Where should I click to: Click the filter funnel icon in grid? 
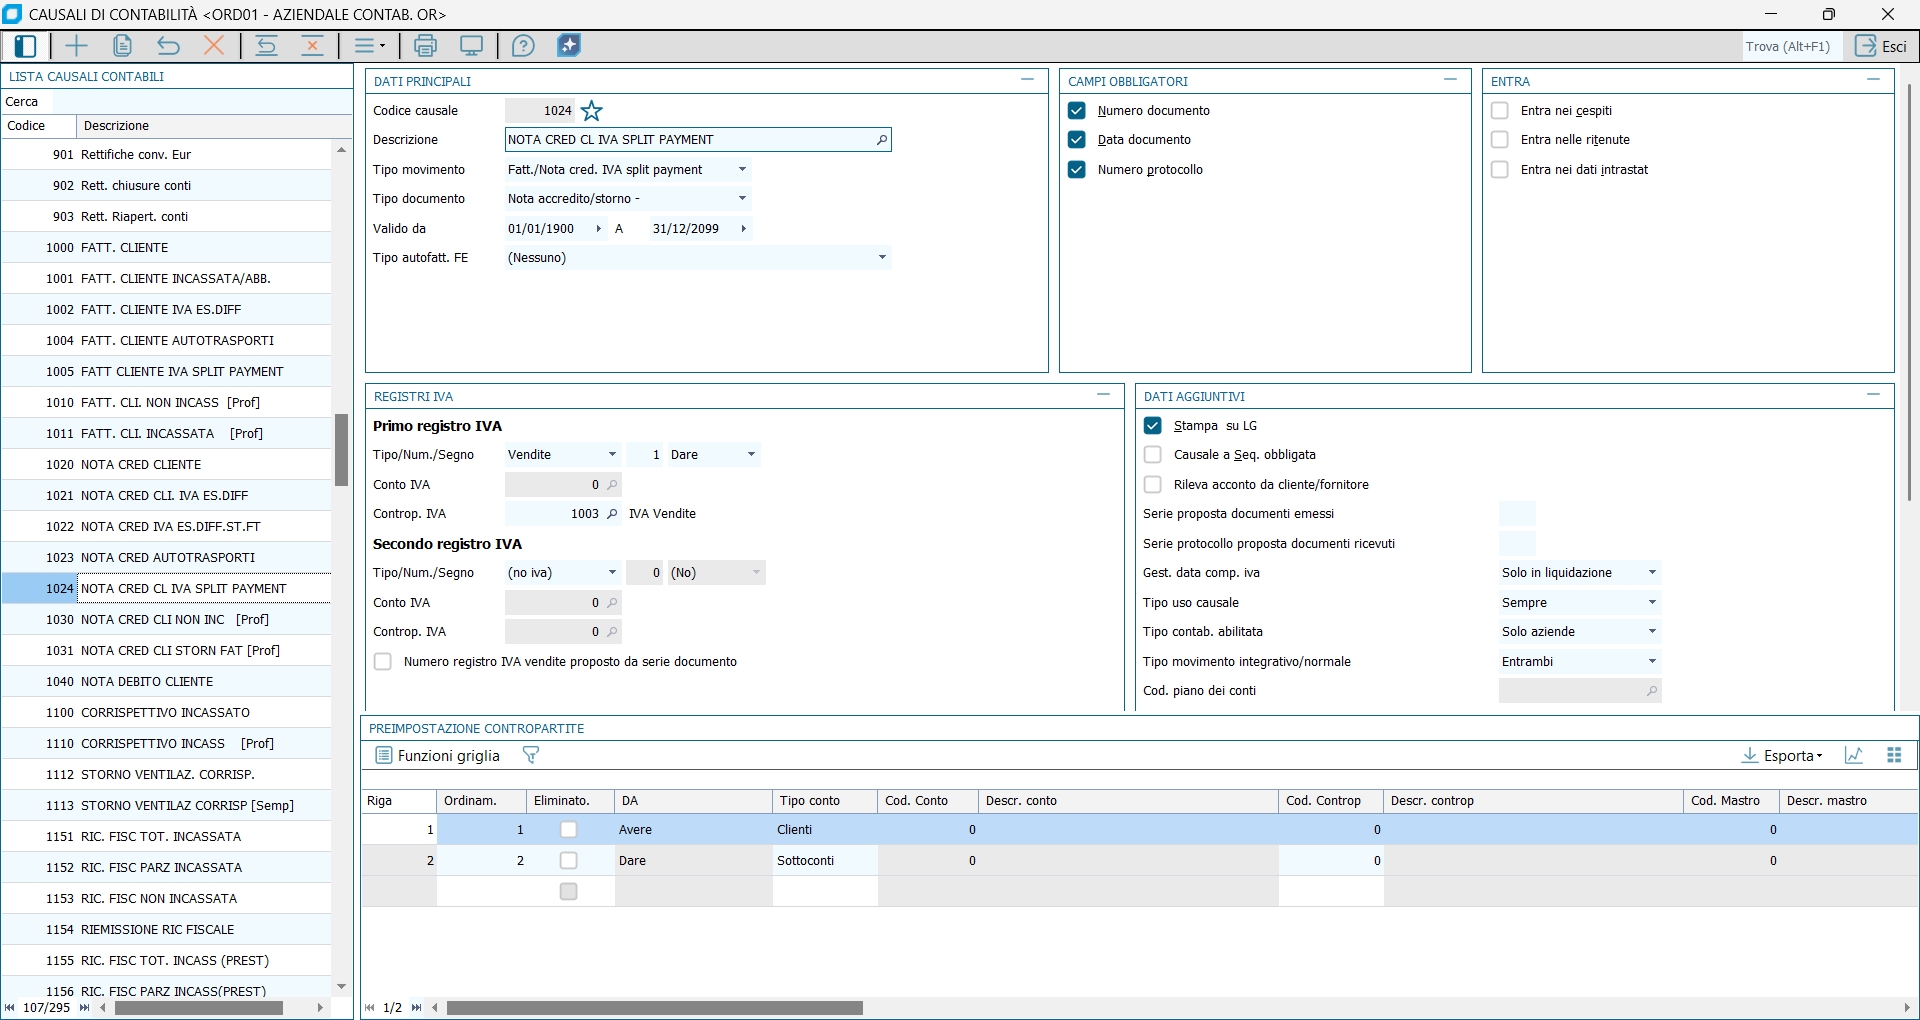(531, 756)
